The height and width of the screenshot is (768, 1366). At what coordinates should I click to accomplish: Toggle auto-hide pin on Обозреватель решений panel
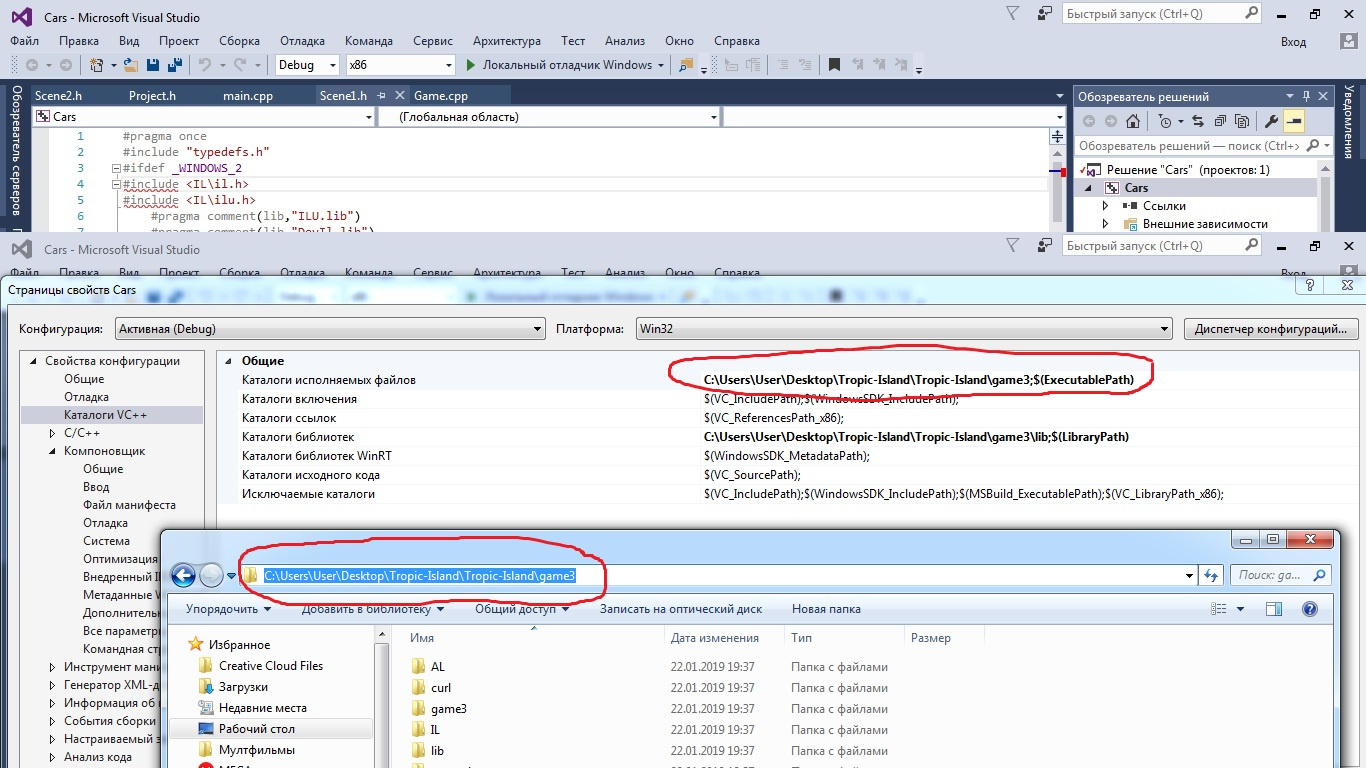(1307, 97)
